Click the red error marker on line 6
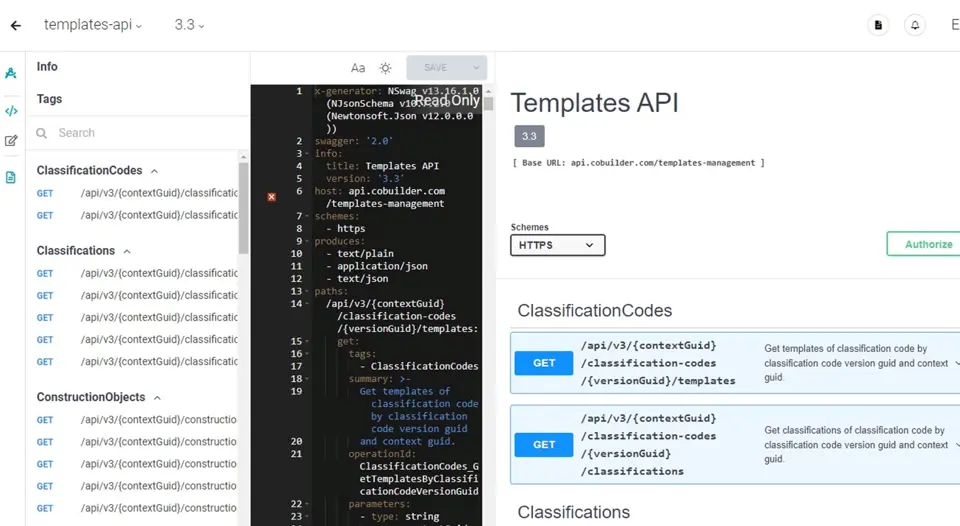Screen dimensions: 960x526 (x=271, y=197)
